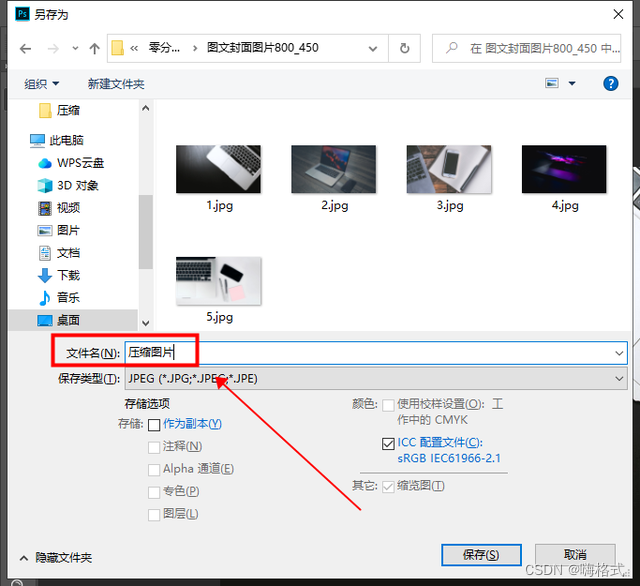Click sidebar scroll up arrow

146,108
